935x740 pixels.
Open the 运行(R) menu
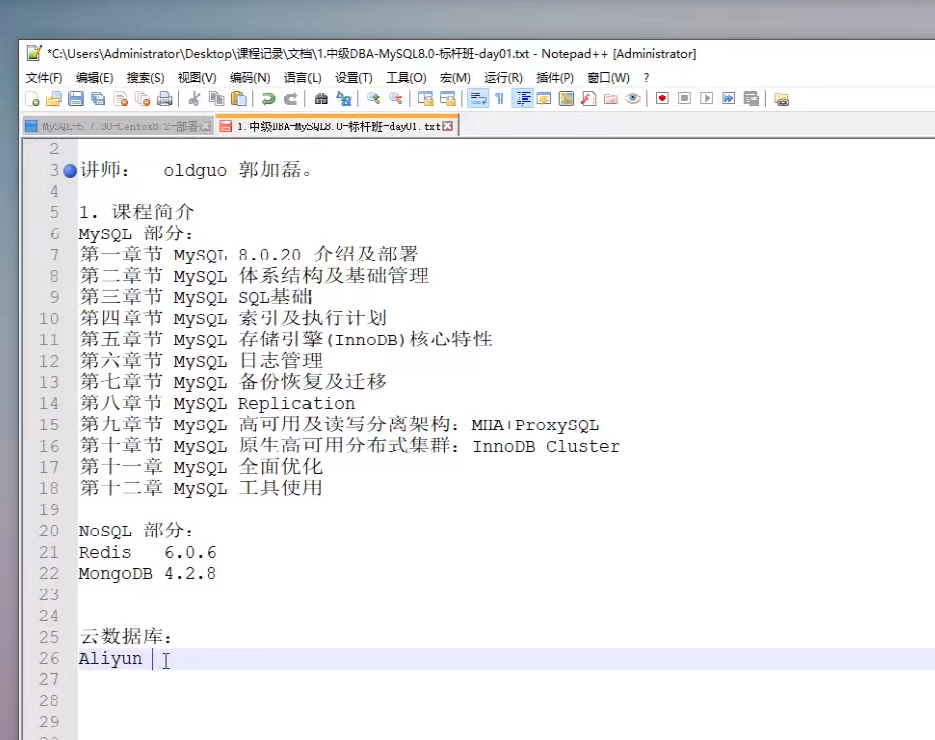point(503,78)
